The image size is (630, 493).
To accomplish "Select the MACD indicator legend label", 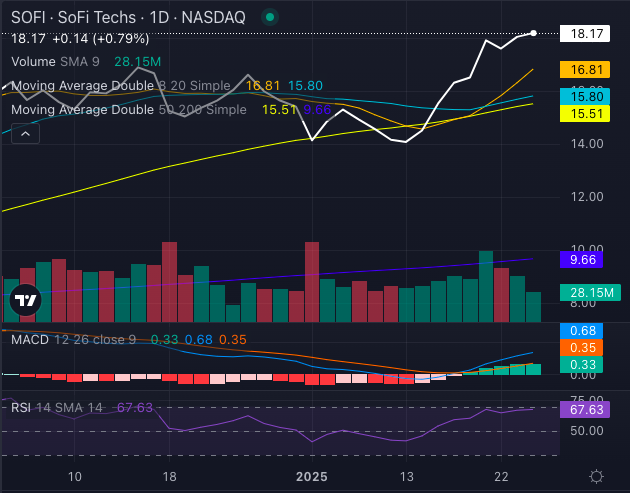I will point(33,340).
